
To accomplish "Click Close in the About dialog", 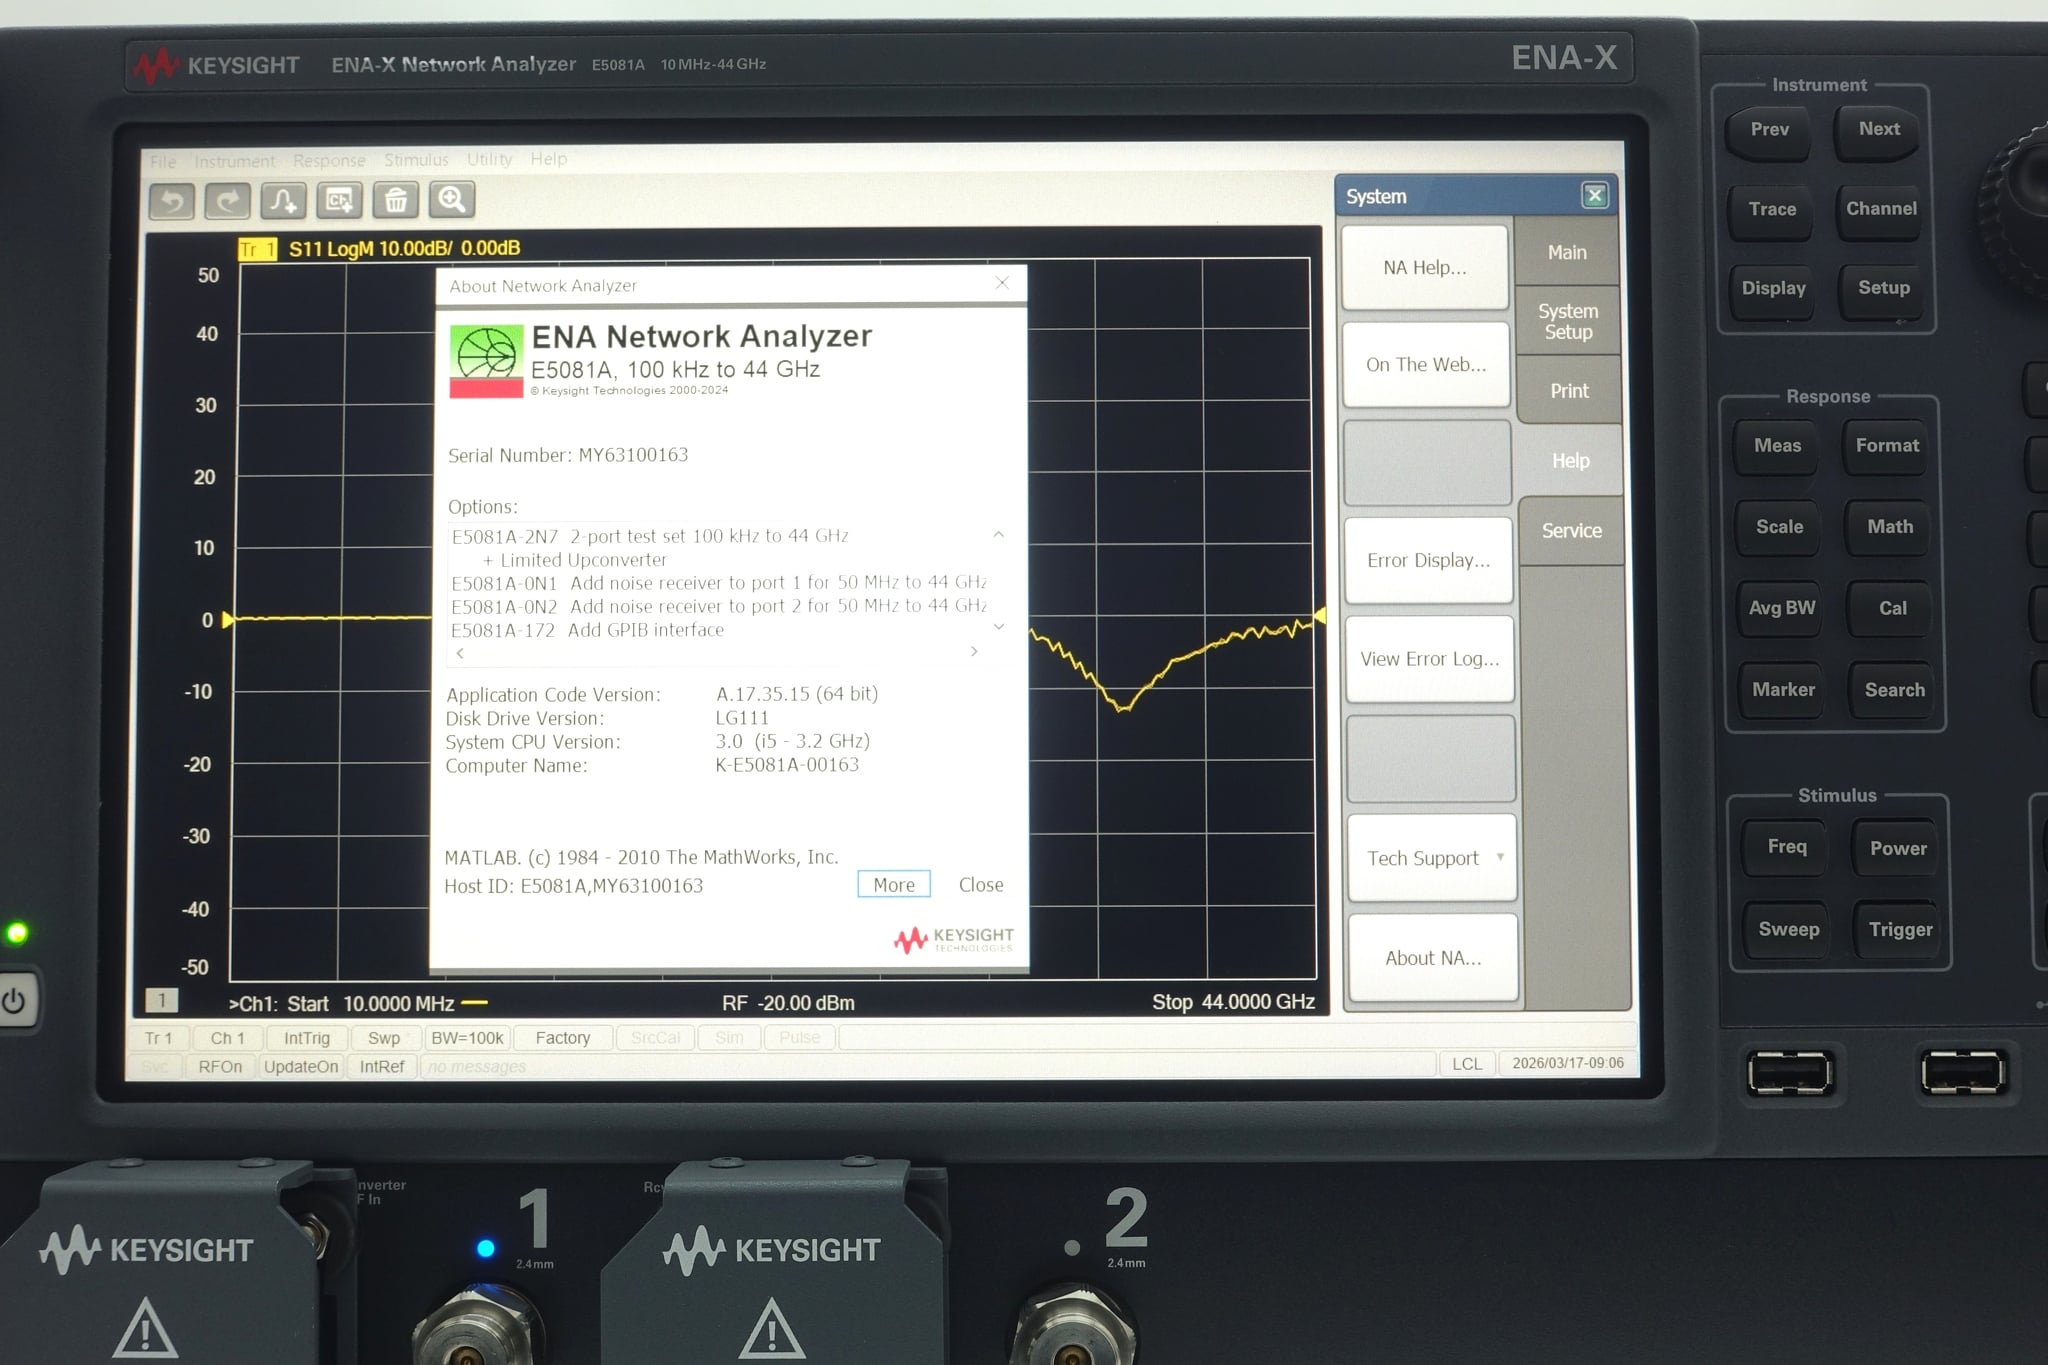I will 981,884.
